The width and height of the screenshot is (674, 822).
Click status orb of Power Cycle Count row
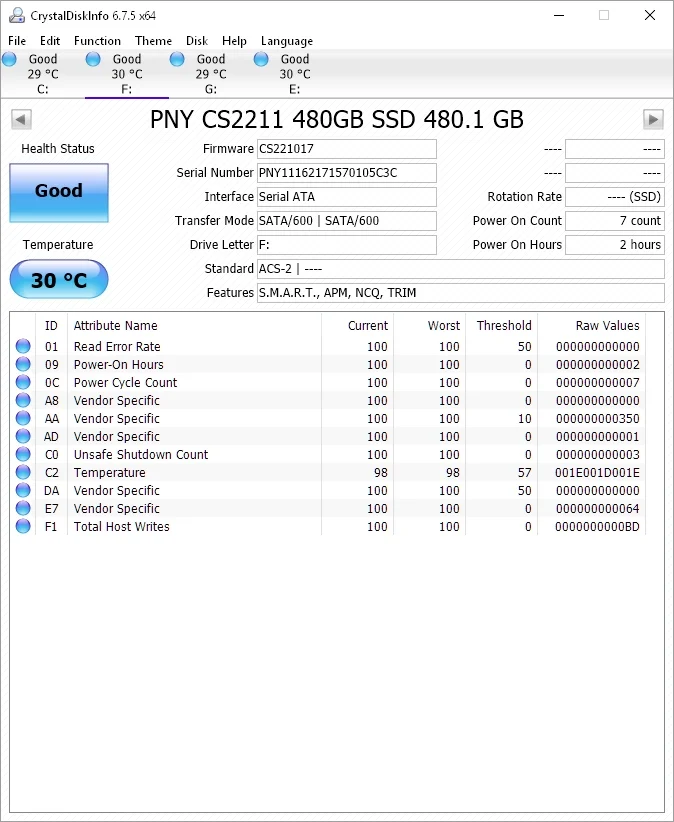coord(23,382)
